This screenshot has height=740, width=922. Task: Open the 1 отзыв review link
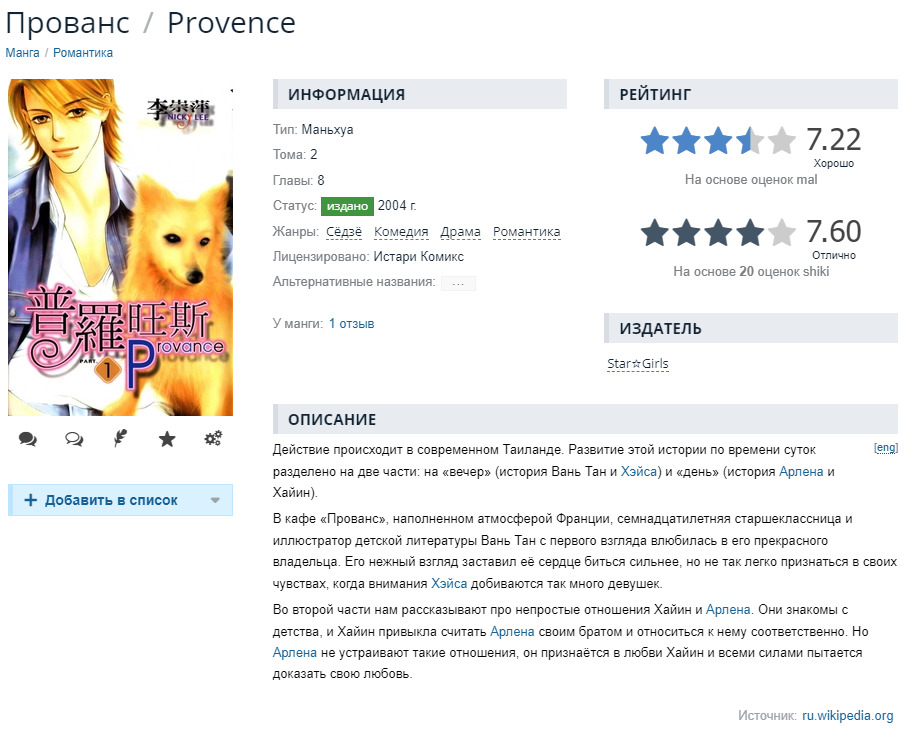coord(351,324)
